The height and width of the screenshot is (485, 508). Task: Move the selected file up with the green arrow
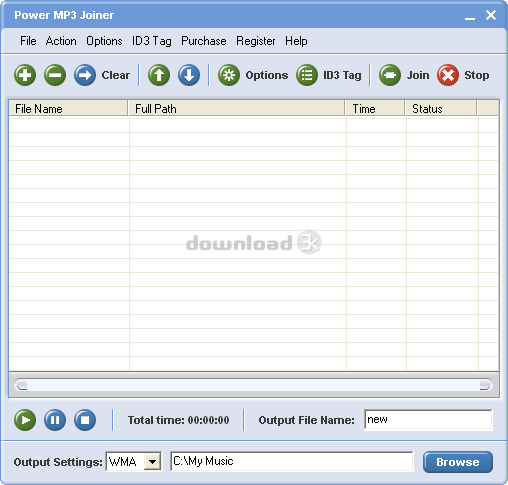coord(159,75)
